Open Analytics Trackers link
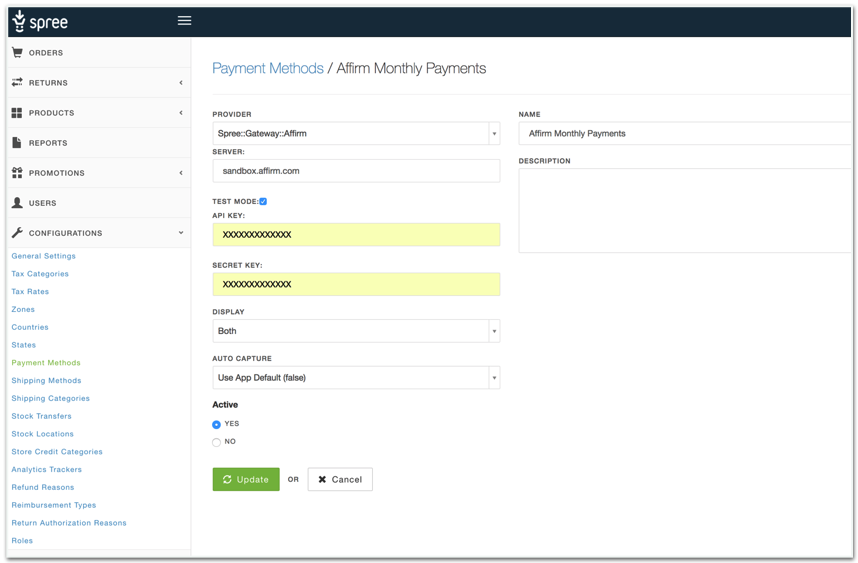Screen dimensions: 858x563 point(47,469)
